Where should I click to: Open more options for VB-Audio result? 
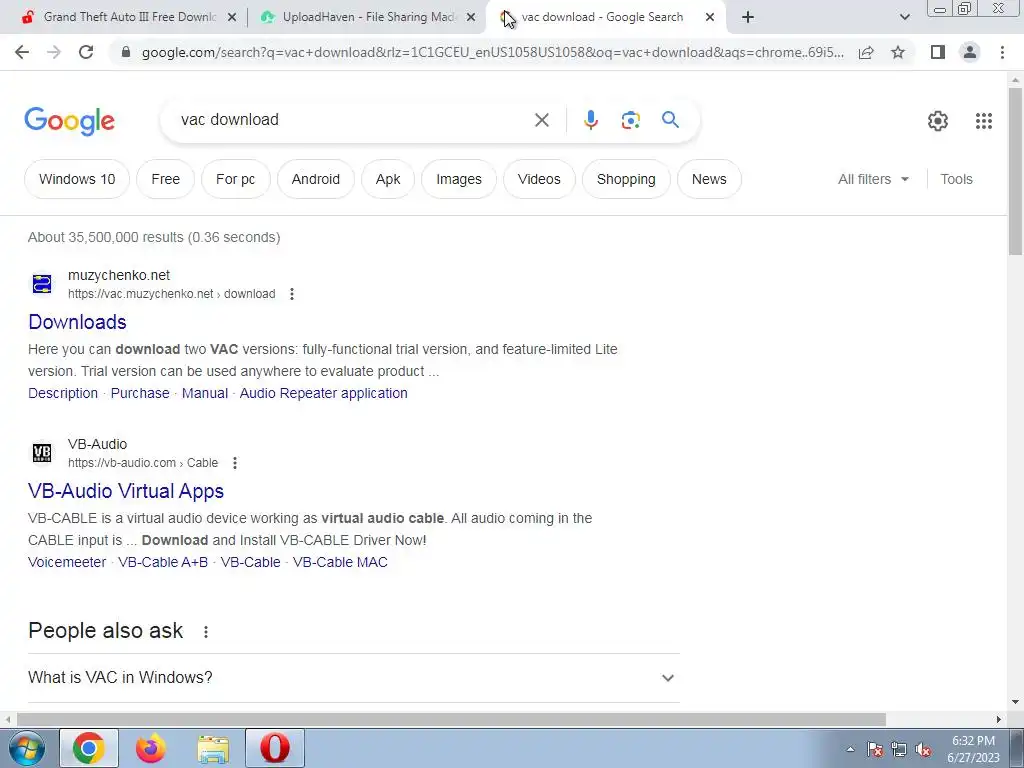point(234,463)
